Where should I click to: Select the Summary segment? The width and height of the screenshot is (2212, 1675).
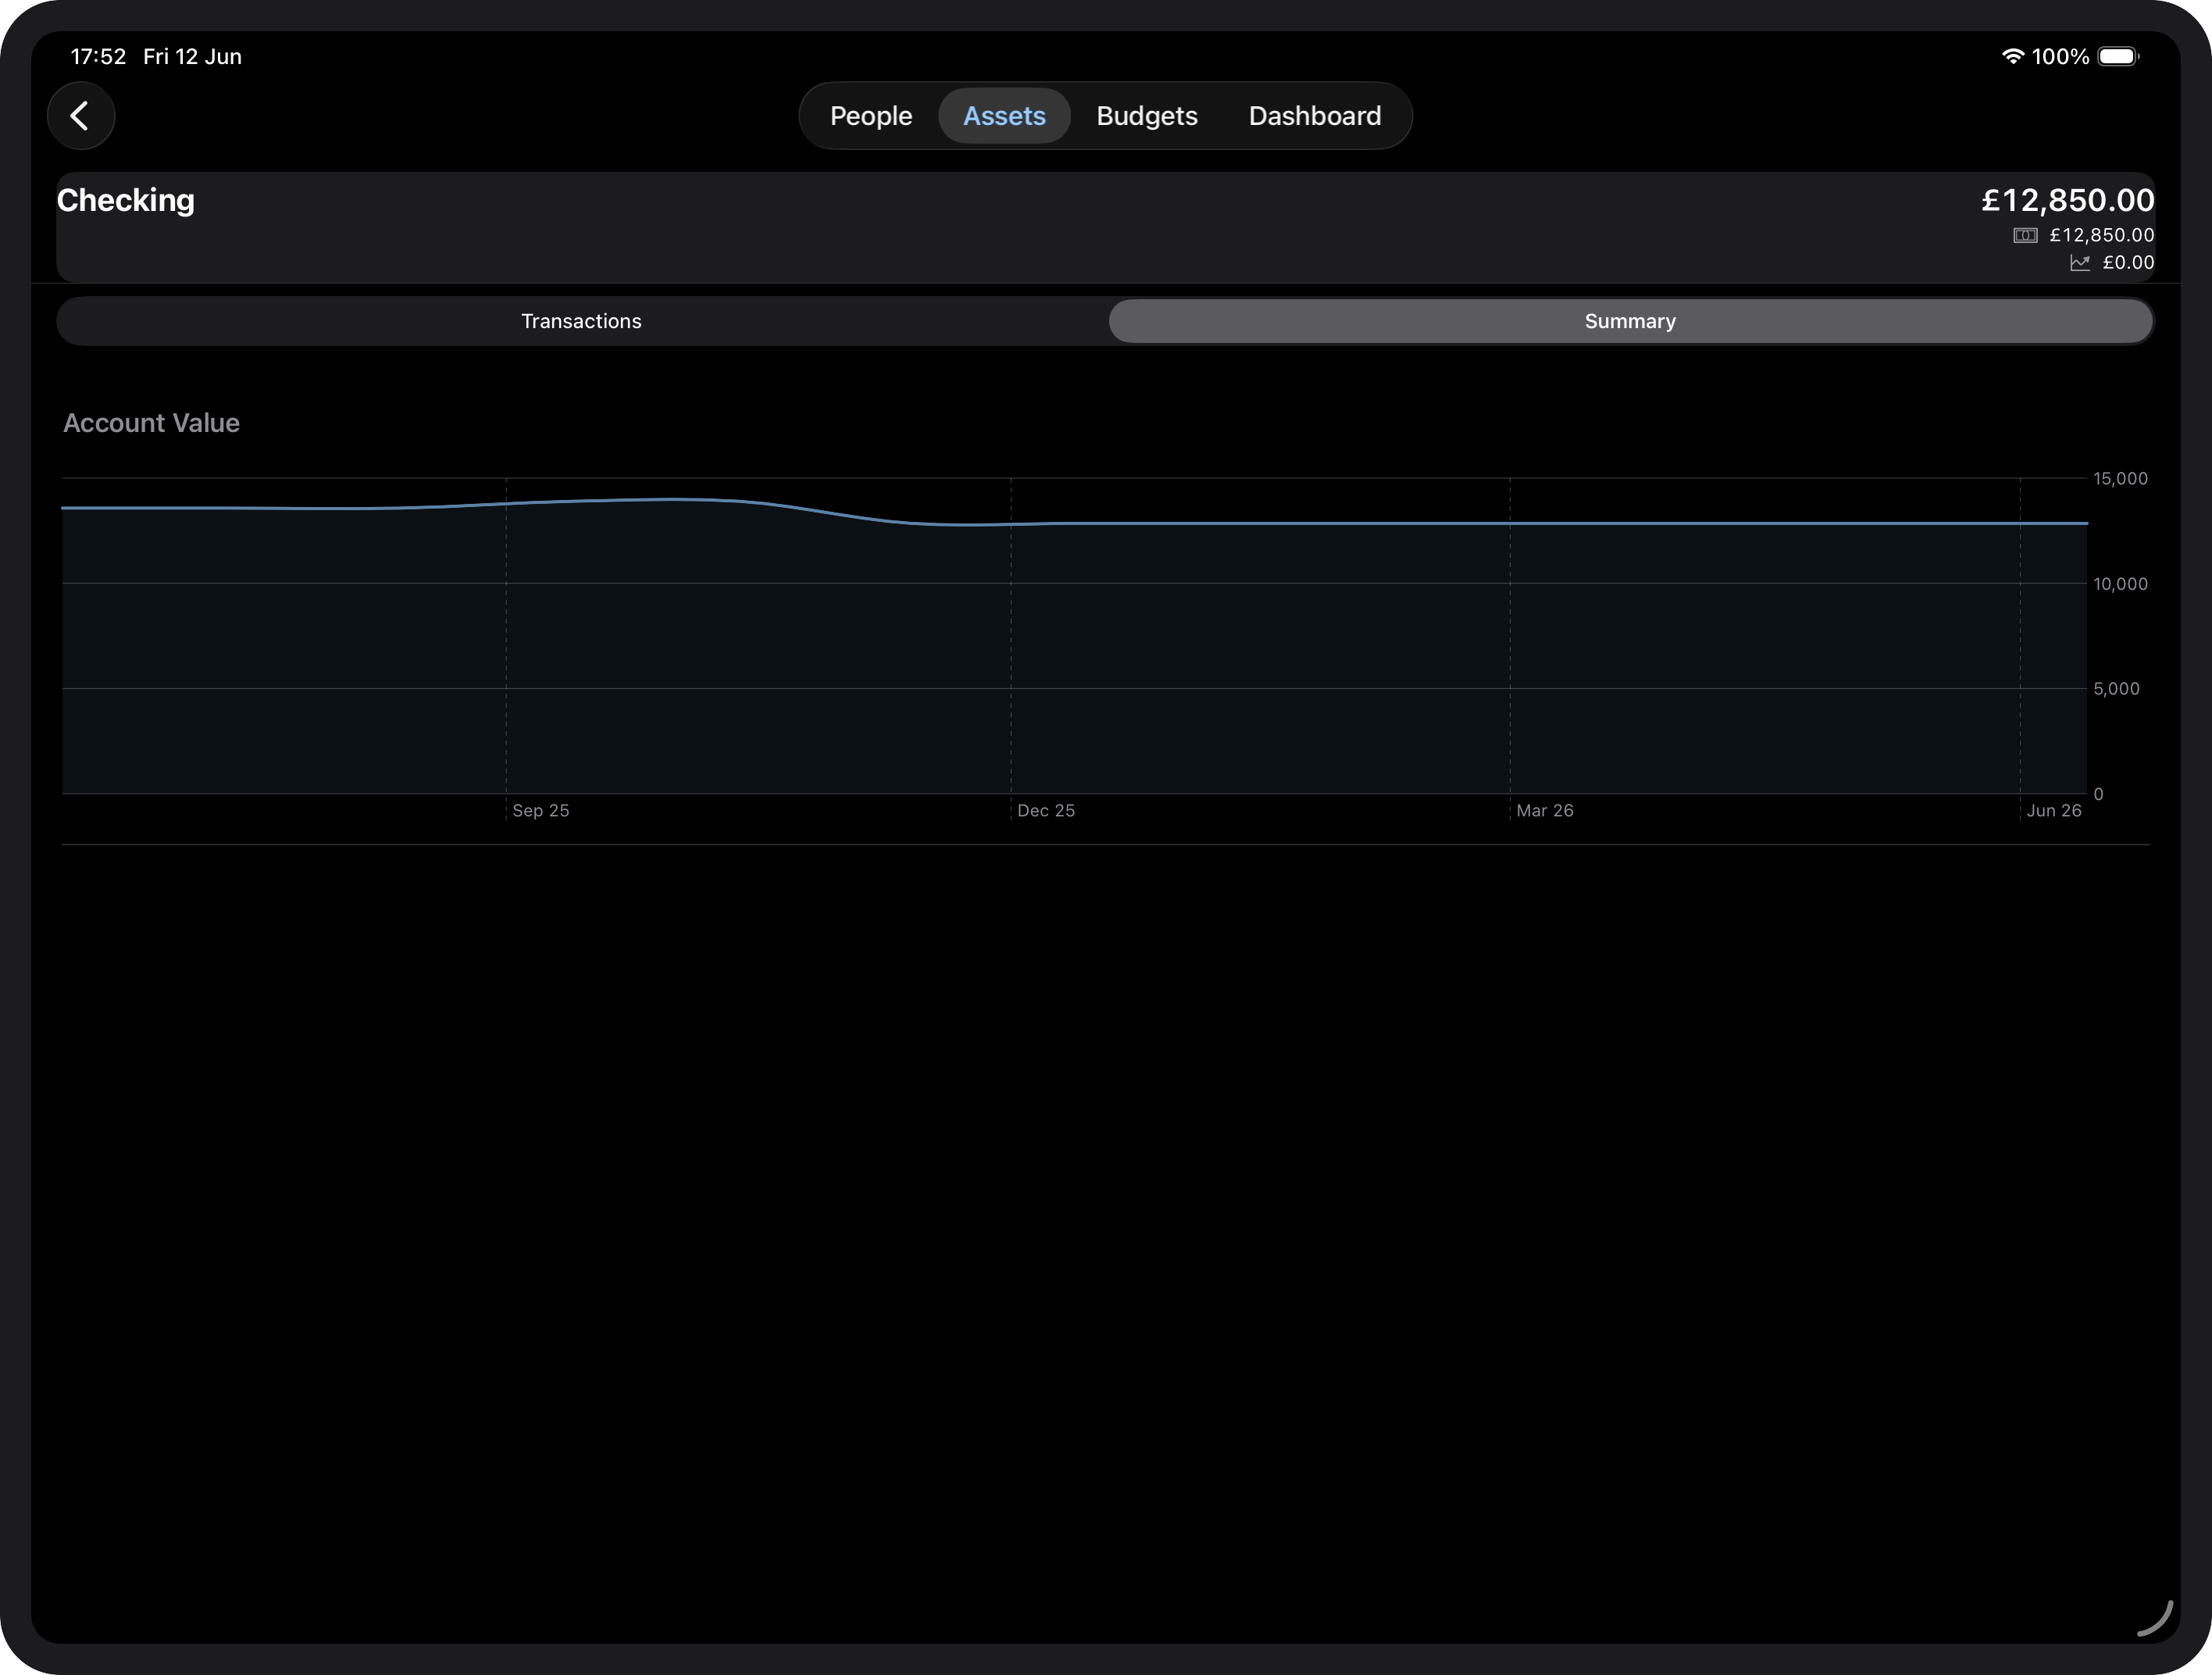[1630, 321]
